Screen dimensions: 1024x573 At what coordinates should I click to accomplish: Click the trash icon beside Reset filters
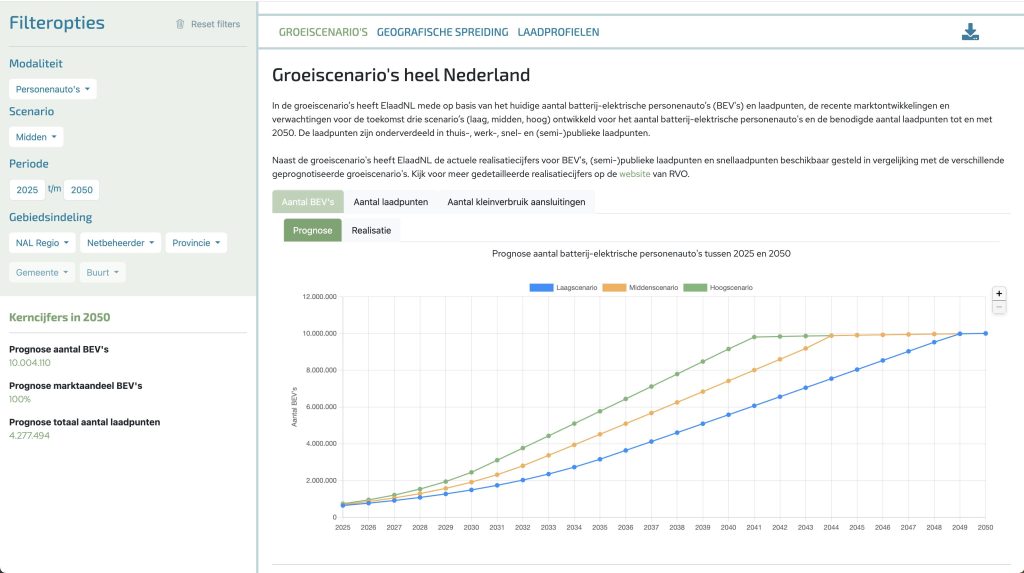180,24
